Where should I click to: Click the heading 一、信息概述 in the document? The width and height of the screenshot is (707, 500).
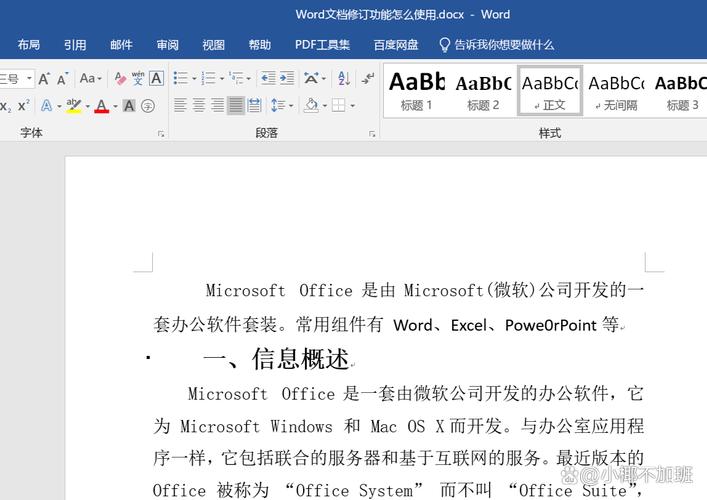click(276, 359)
